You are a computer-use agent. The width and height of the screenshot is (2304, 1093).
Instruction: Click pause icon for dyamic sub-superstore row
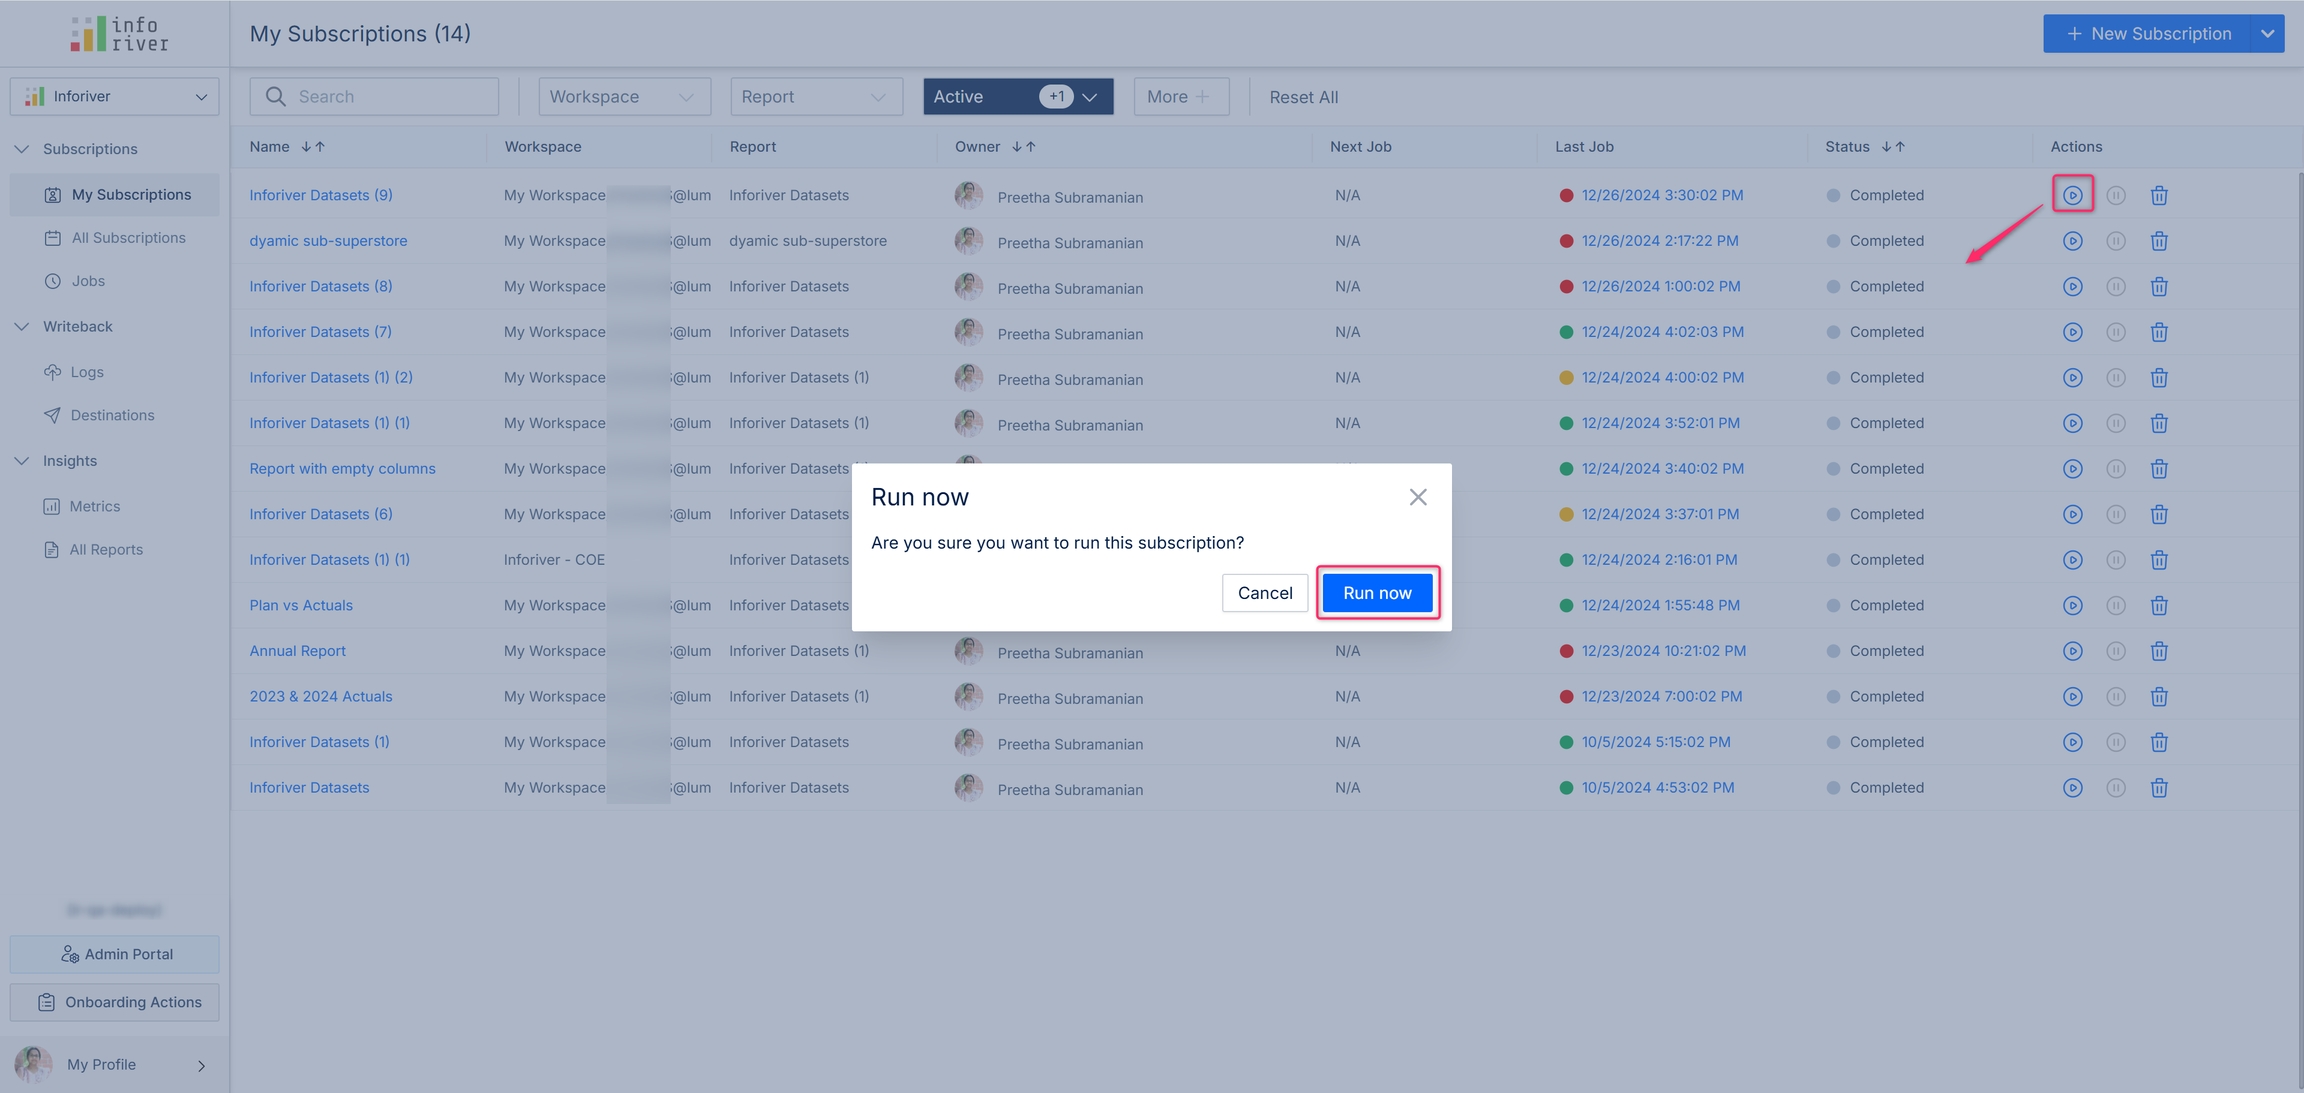(2115, 241)
